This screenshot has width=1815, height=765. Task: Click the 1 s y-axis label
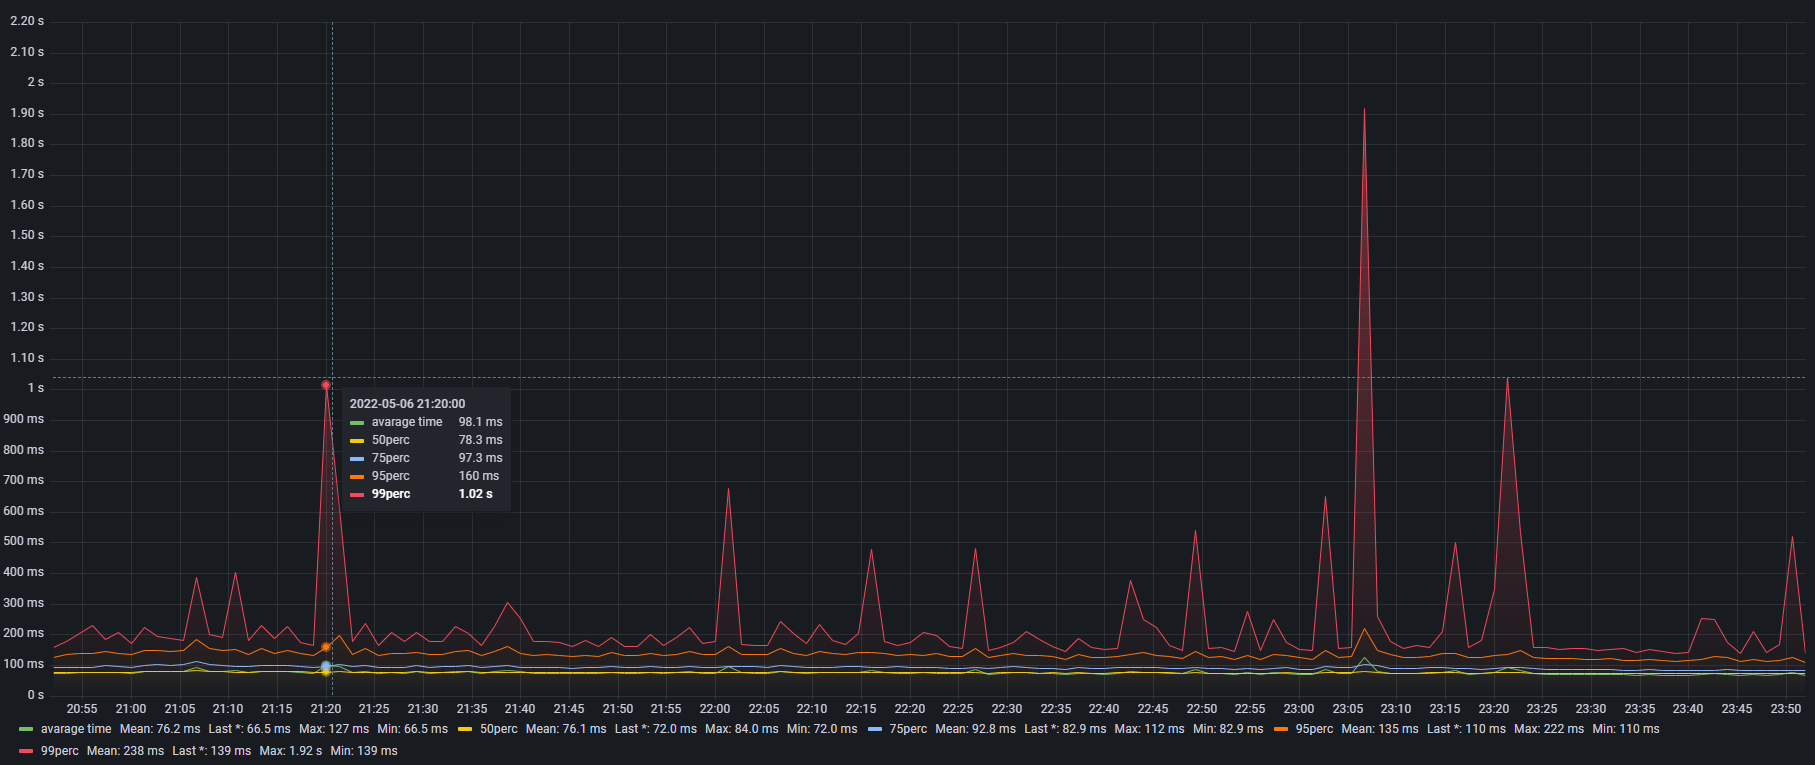36,388
